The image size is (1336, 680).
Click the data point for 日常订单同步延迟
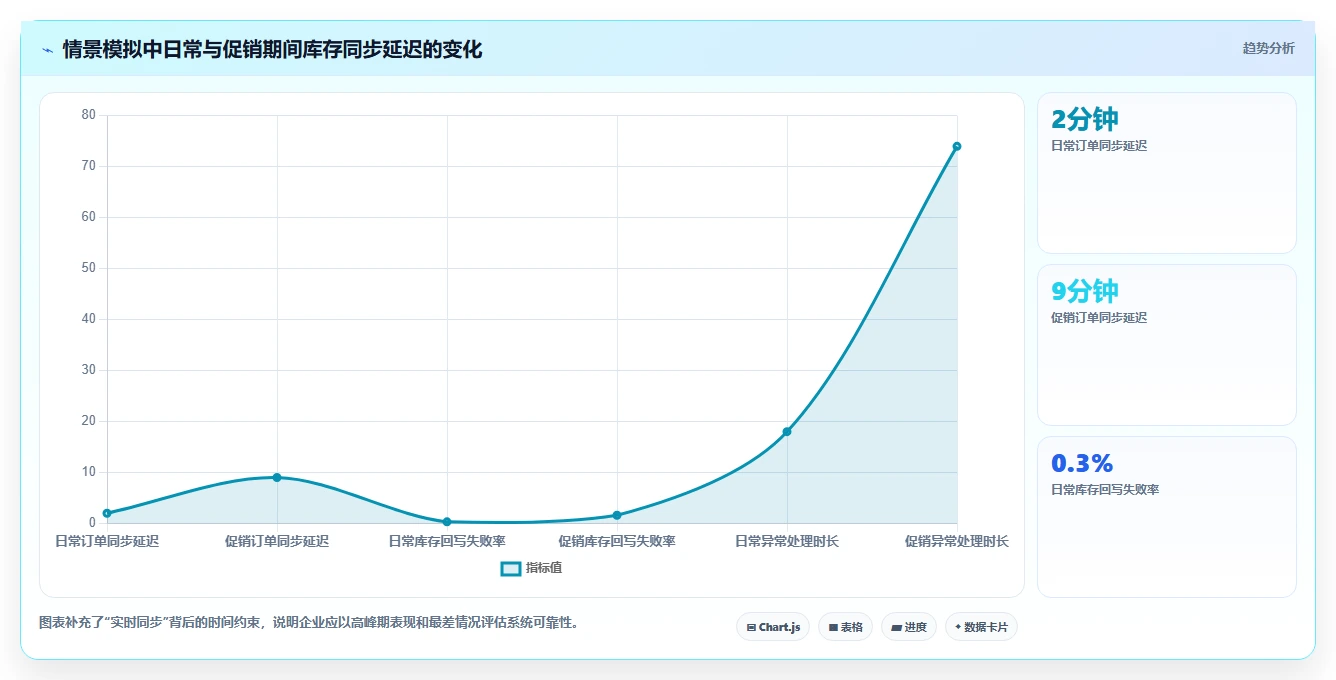(x=107, y=513)
